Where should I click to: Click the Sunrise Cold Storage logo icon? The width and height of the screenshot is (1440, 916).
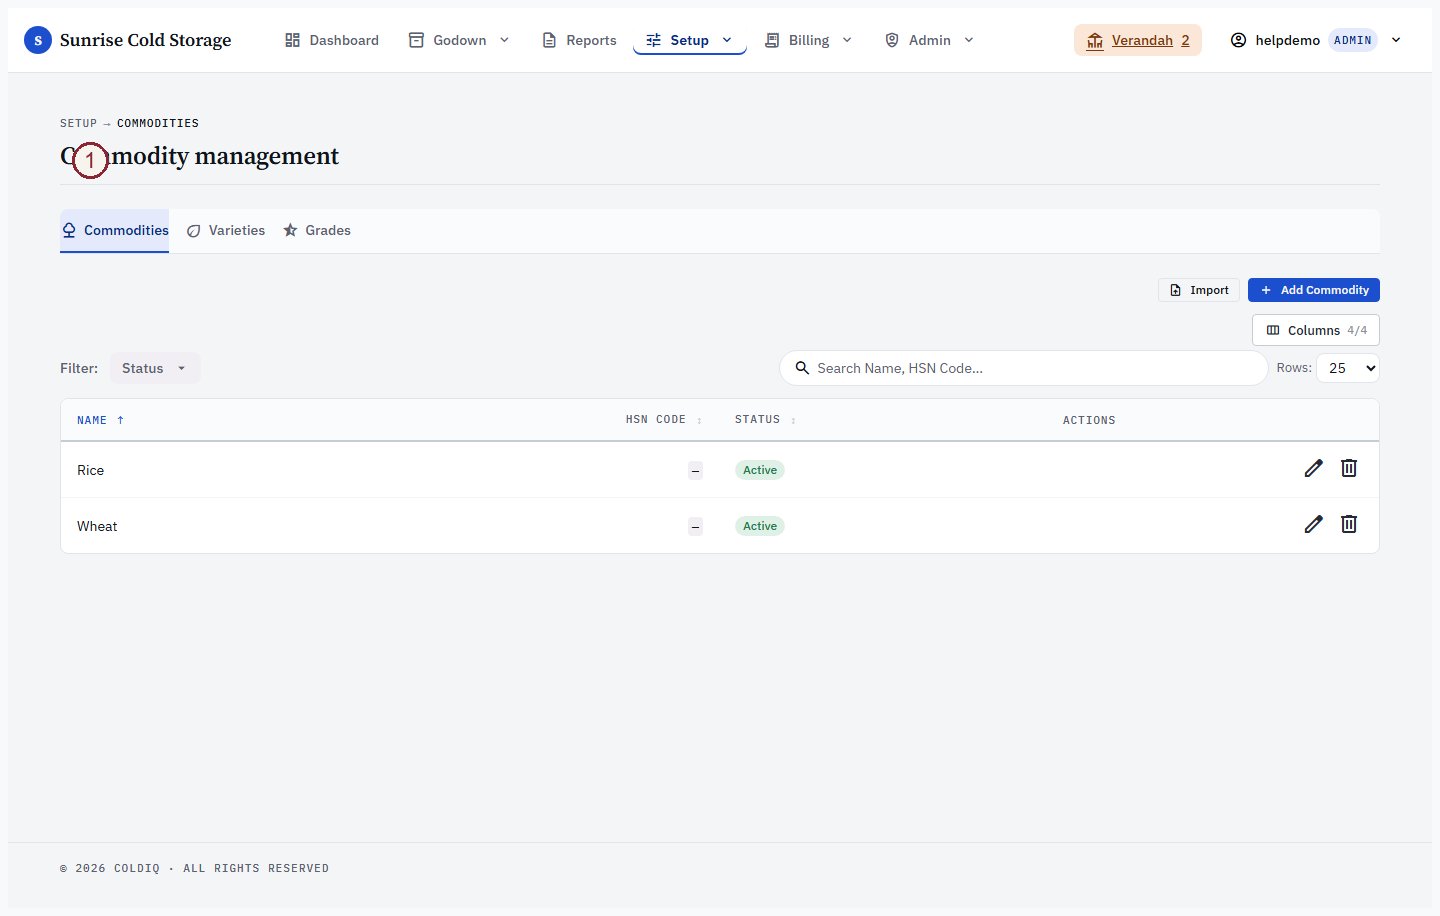click(x=38, y=40)
